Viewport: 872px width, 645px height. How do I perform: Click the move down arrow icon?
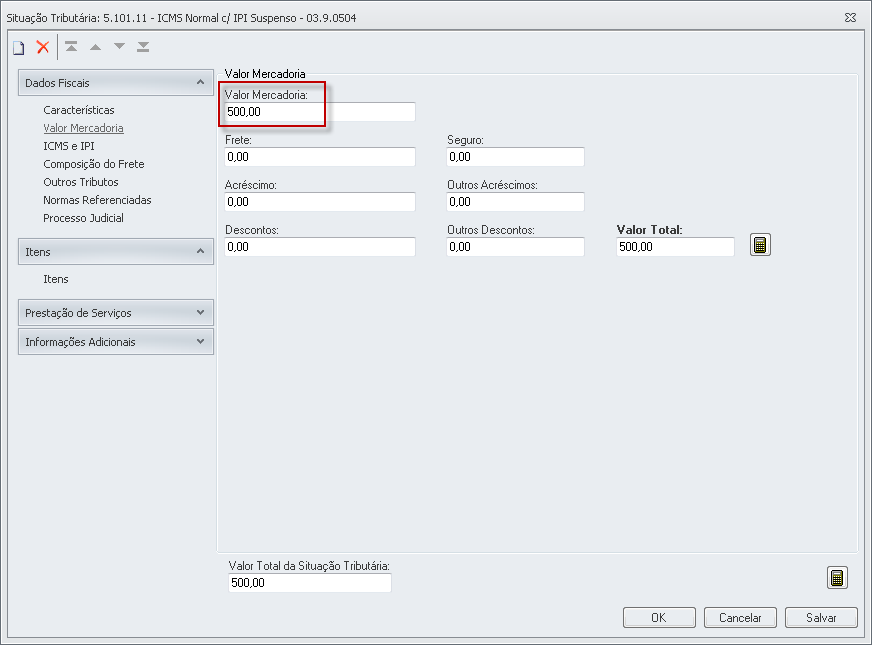pyautogui.click(x=119, y=47)
